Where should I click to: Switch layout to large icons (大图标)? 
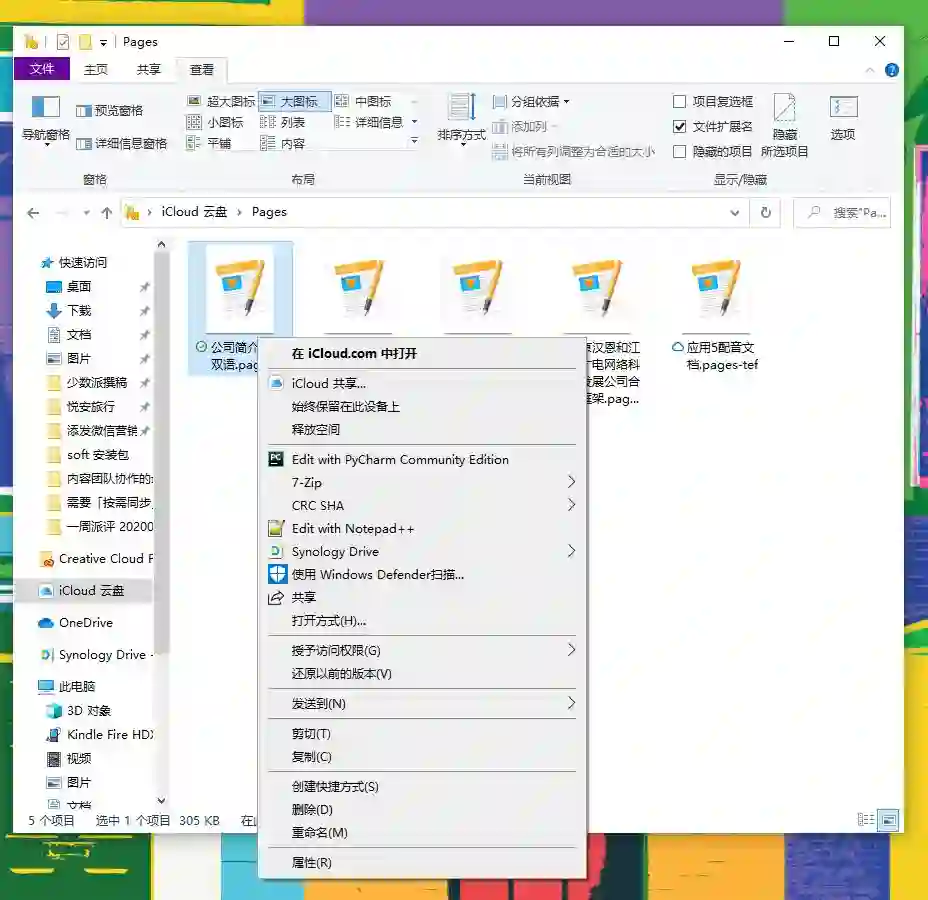point(294,101)
